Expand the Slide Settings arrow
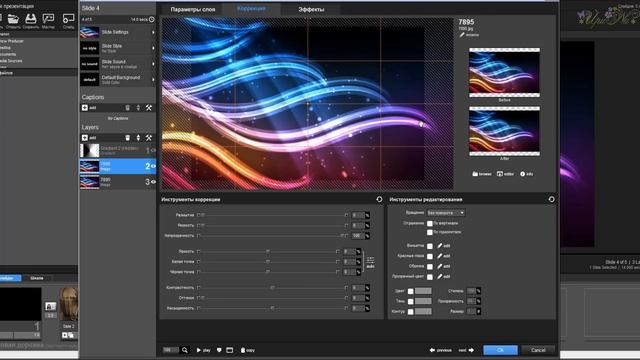The height and width of the screenshot is (360, 640). [153, 32]
